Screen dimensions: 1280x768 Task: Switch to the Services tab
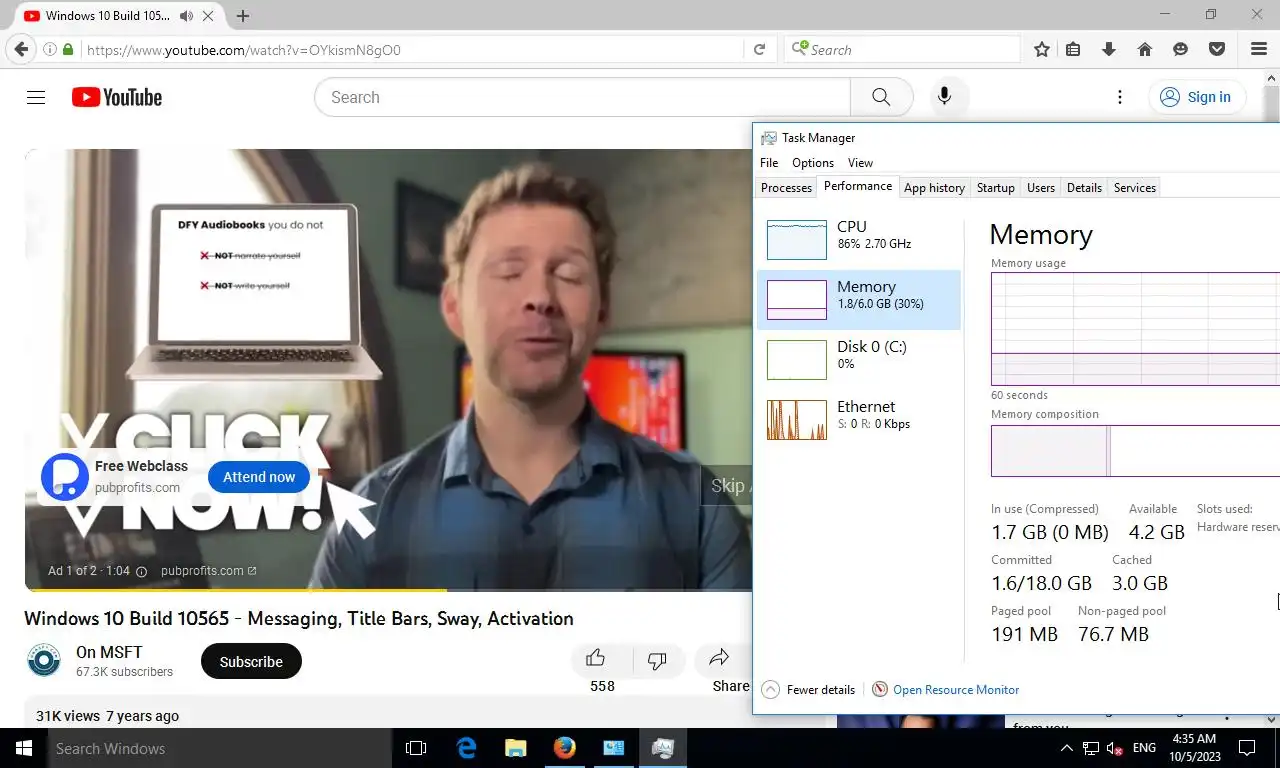1135,188
